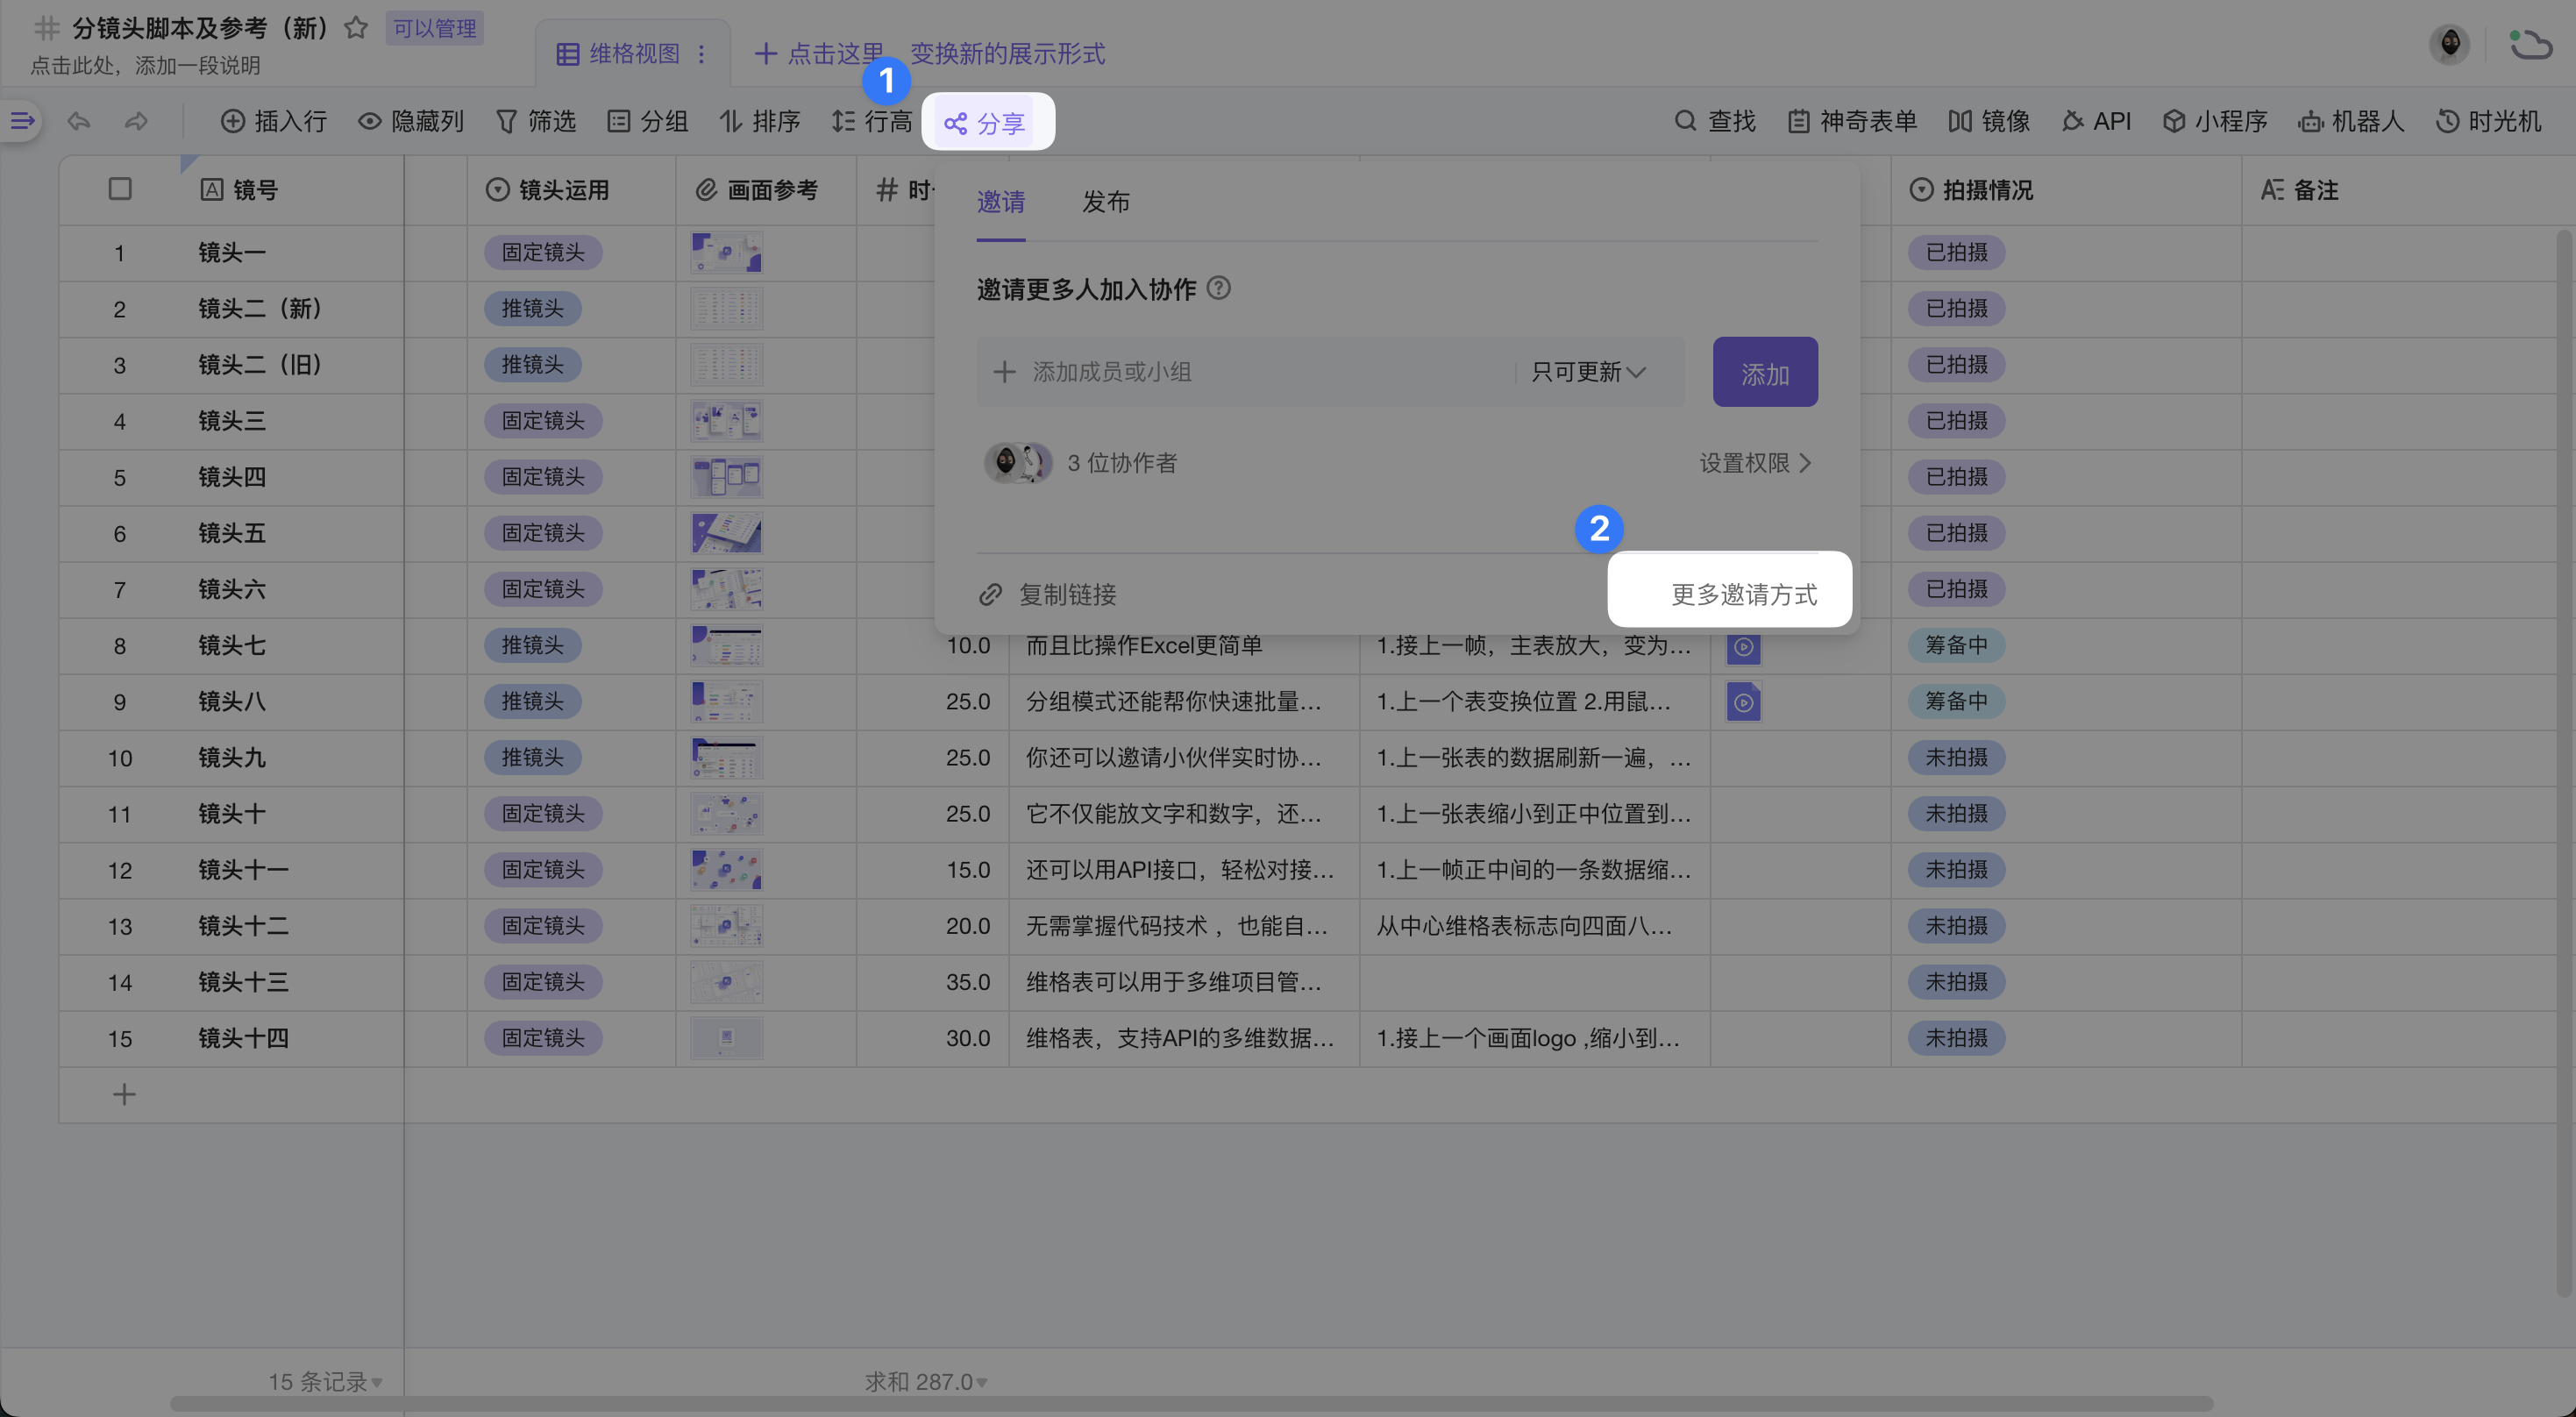The width and height of the screenshot is (2576, 1417).
Task: Star this datasheet as favorite
Action: (355, 27)
